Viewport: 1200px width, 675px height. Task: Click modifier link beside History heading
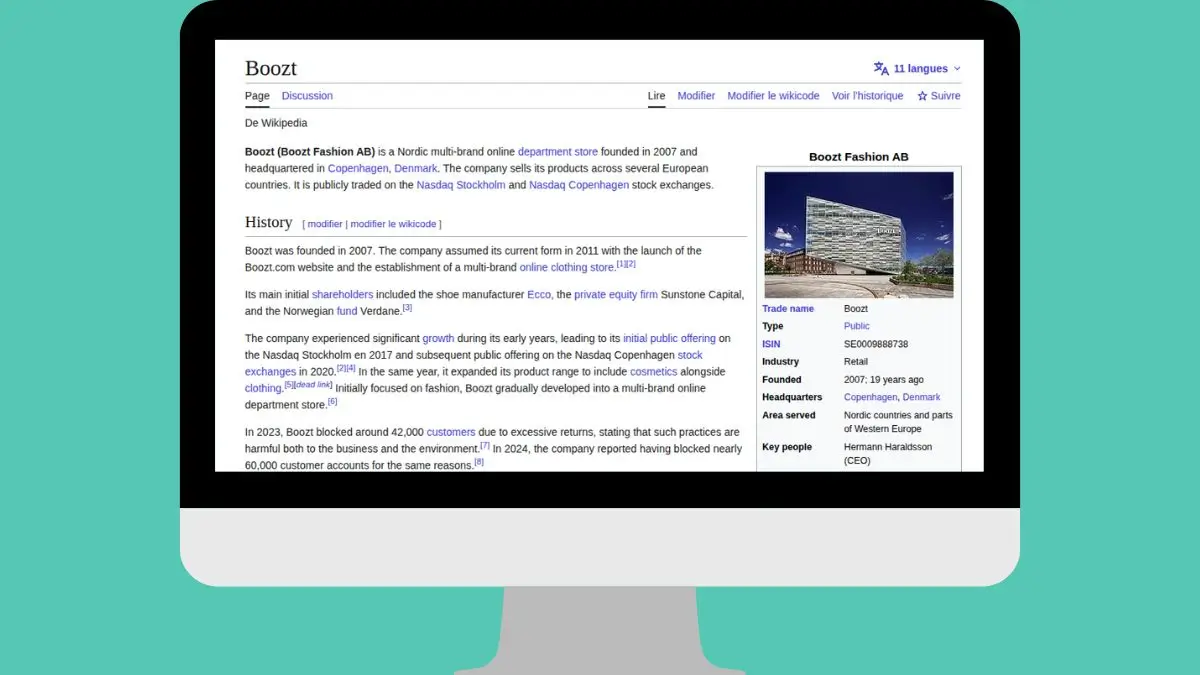click(325, 224)
